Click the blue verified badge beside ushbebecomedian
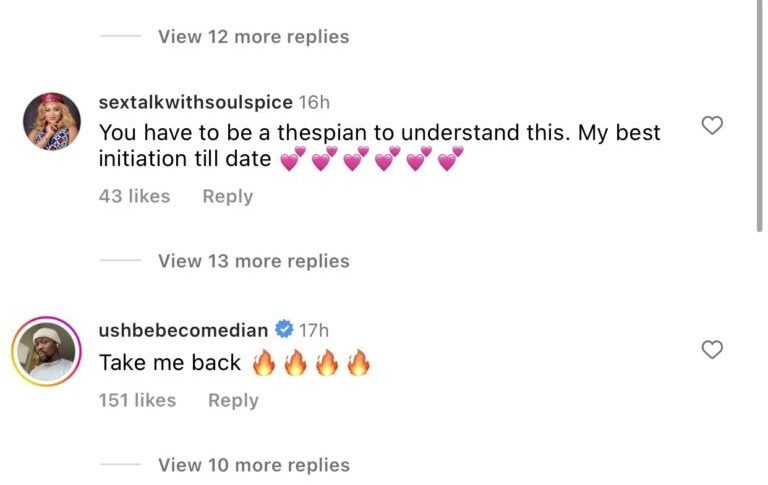 pos(283,329)
